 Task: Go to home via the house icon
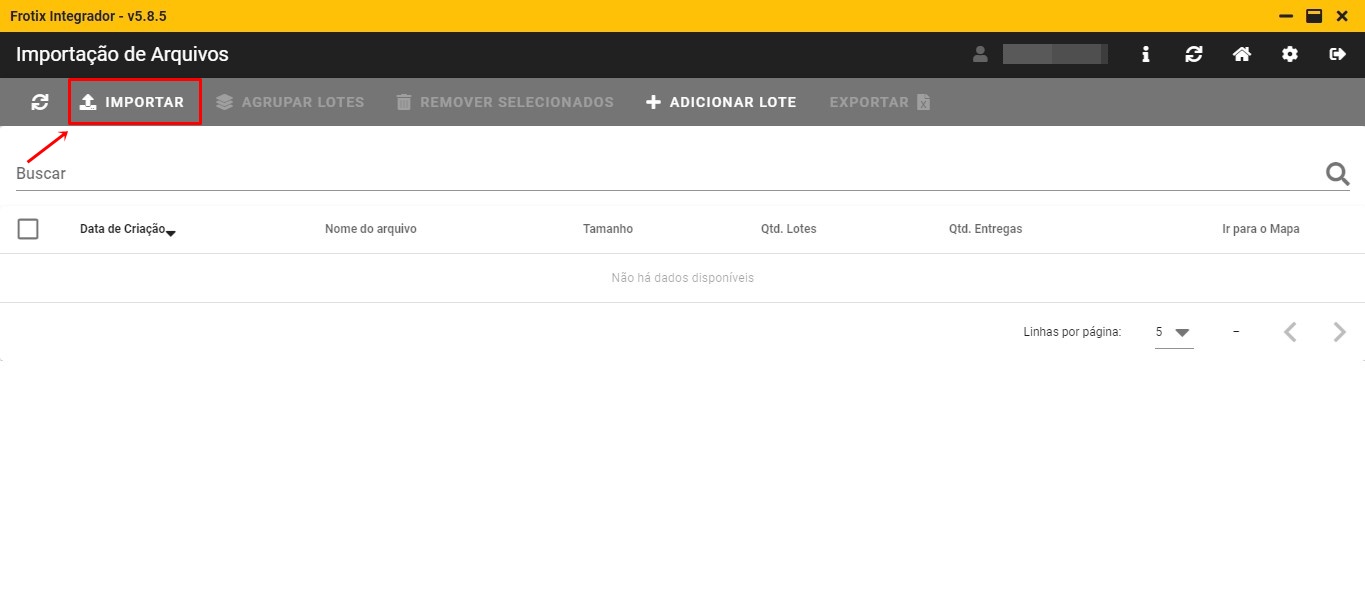pos(1242,54)
